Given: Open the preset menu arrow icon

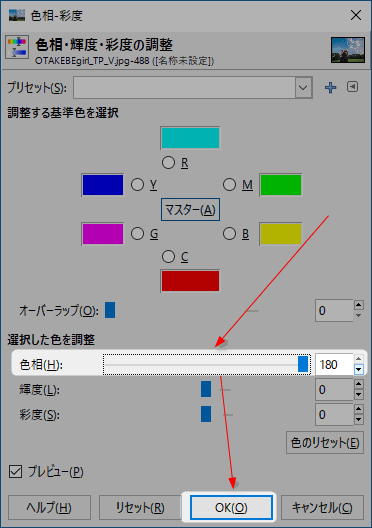Looking at the screenshot, I should tap(352, 87).
